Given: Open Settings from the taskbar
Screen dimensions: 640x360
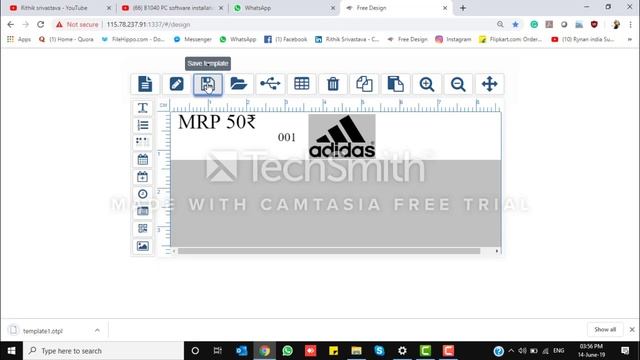Looking at the screenshot, I should (402, 351).
